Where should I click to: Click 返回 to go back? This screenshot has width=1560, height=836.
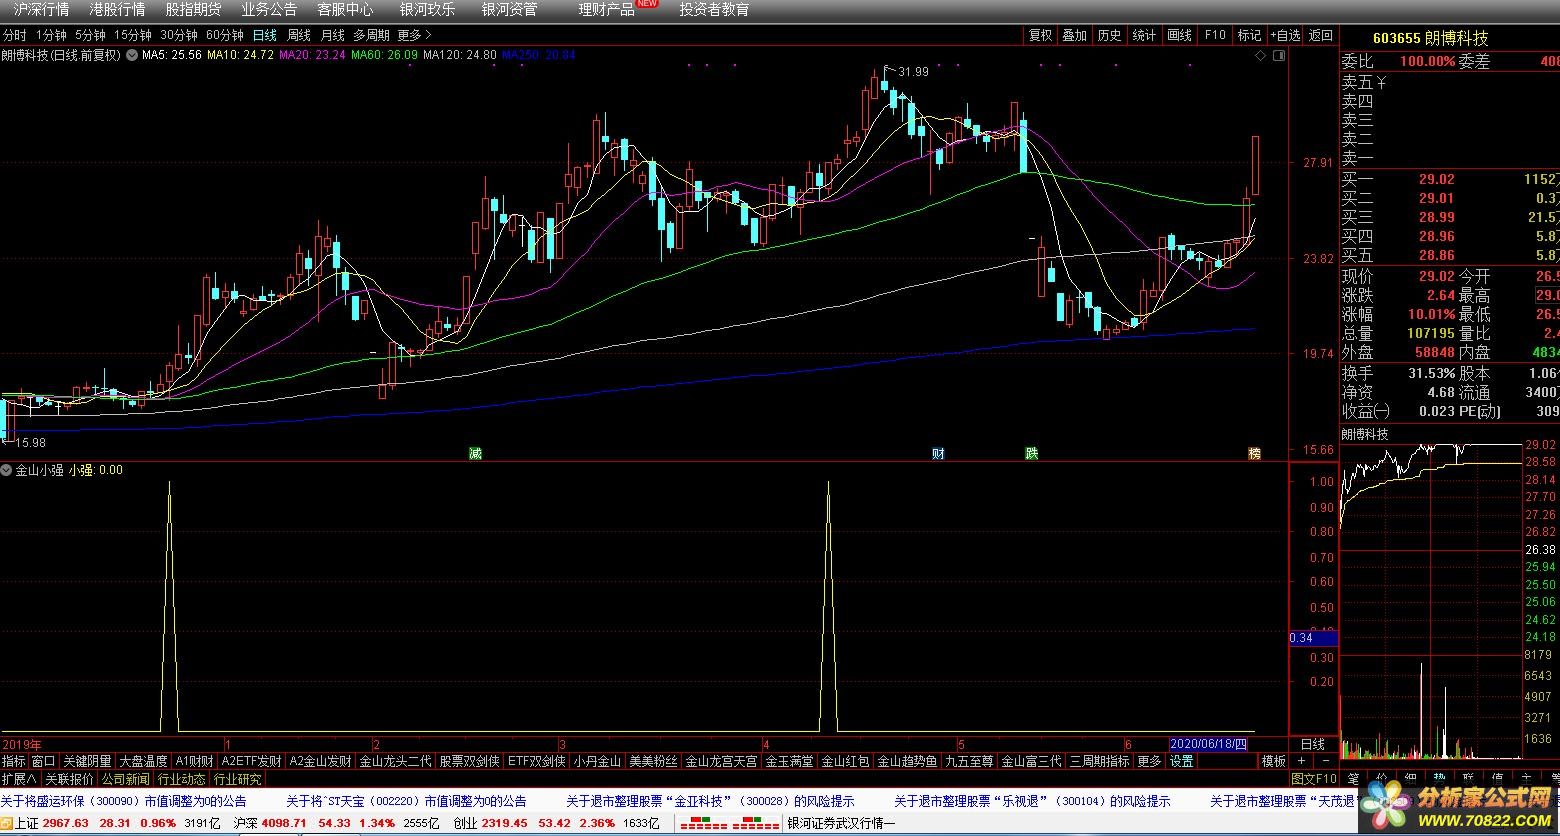coord(1321,35)
